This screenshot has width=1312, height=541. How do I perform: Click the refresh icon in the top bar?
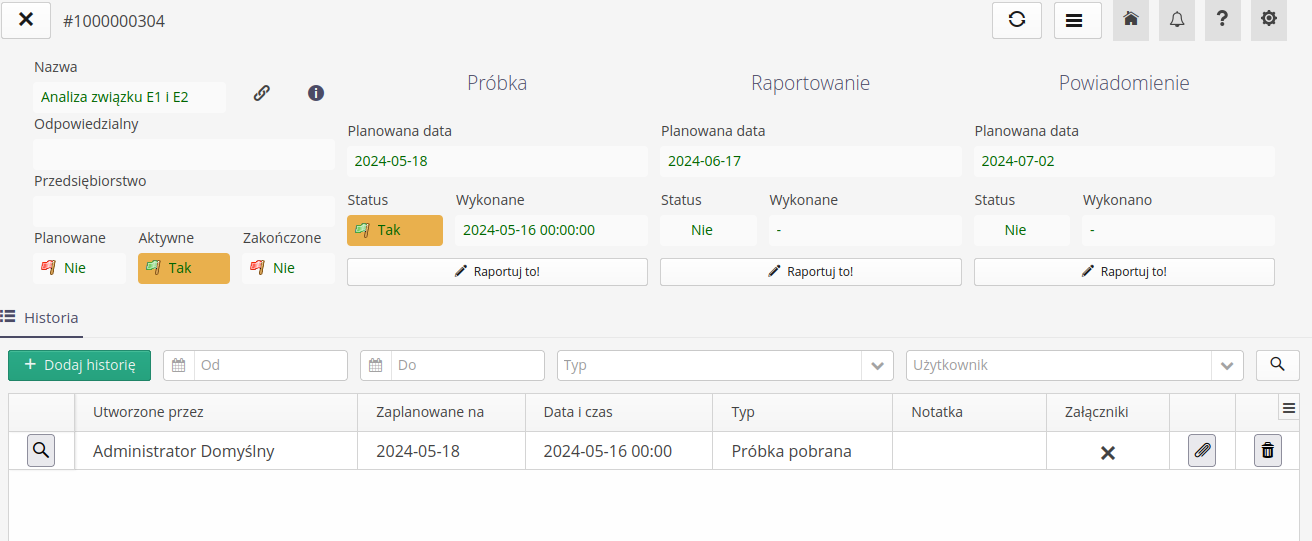tap(1017, 20)
